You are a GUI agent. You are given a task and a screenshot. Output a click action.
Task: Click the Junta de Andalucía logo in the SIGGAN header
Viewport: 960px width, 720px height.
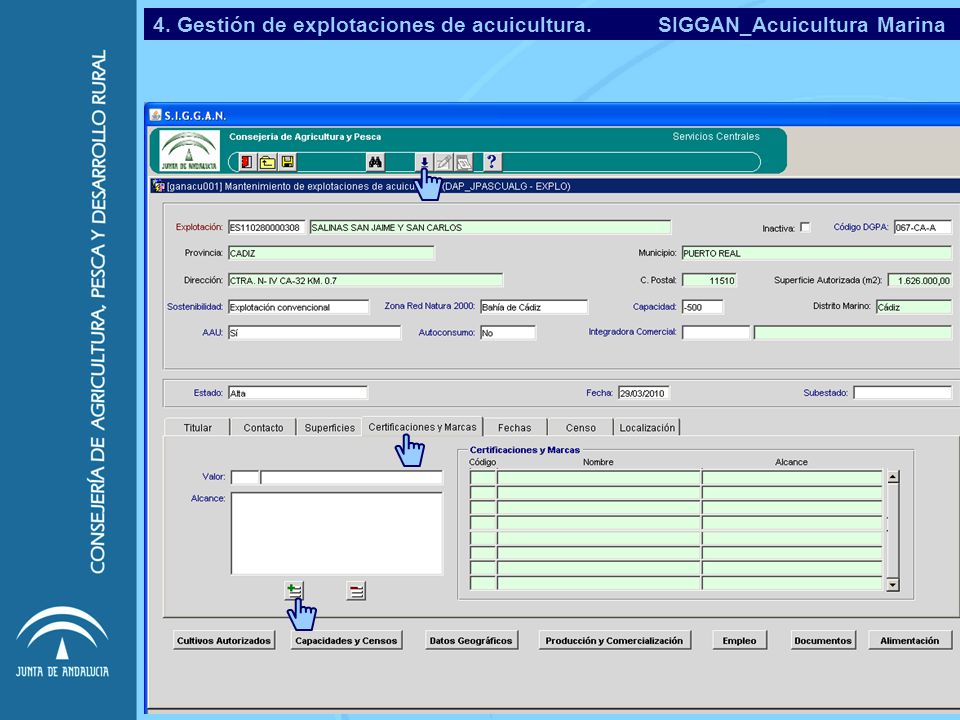tap(189, 151)
